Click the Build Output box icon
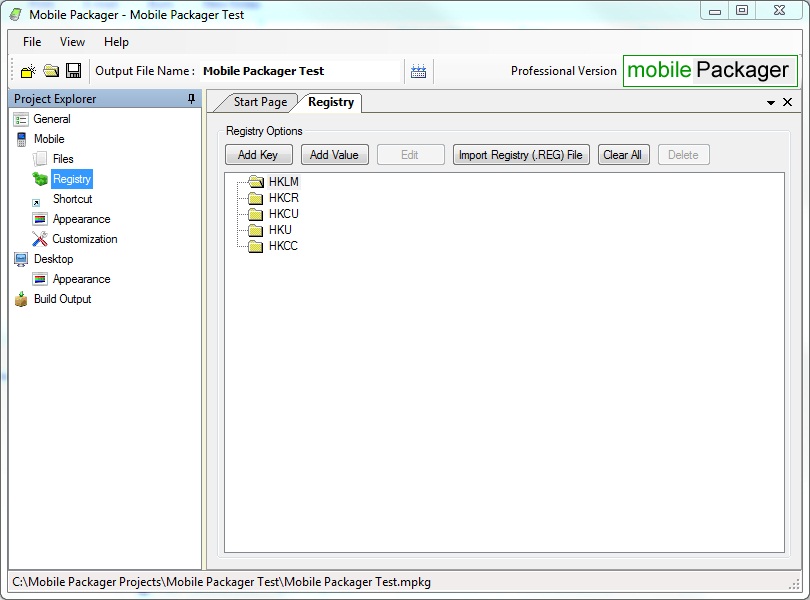Image resolution: width=810 pixels, height=600 pixels. click(x=21, y=299)
